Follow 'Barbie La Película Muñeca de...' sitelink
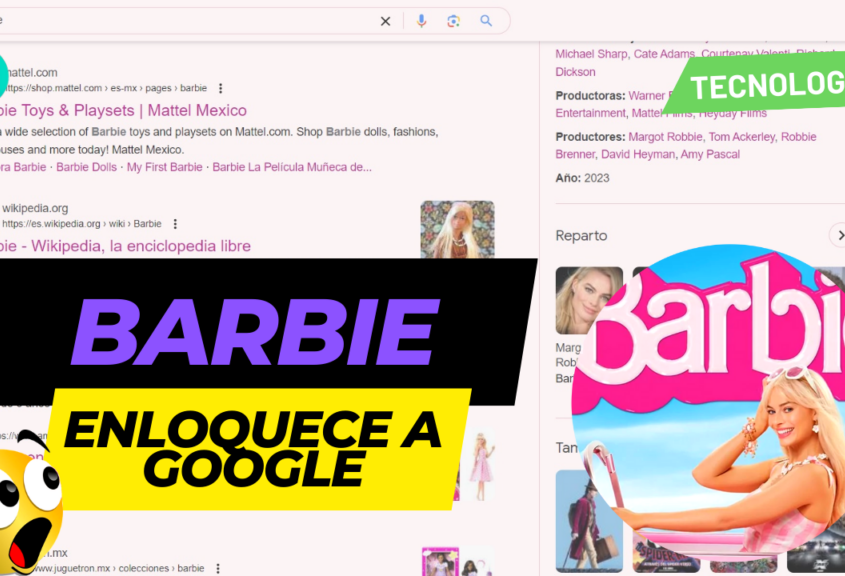 click(x=292, y=167)
